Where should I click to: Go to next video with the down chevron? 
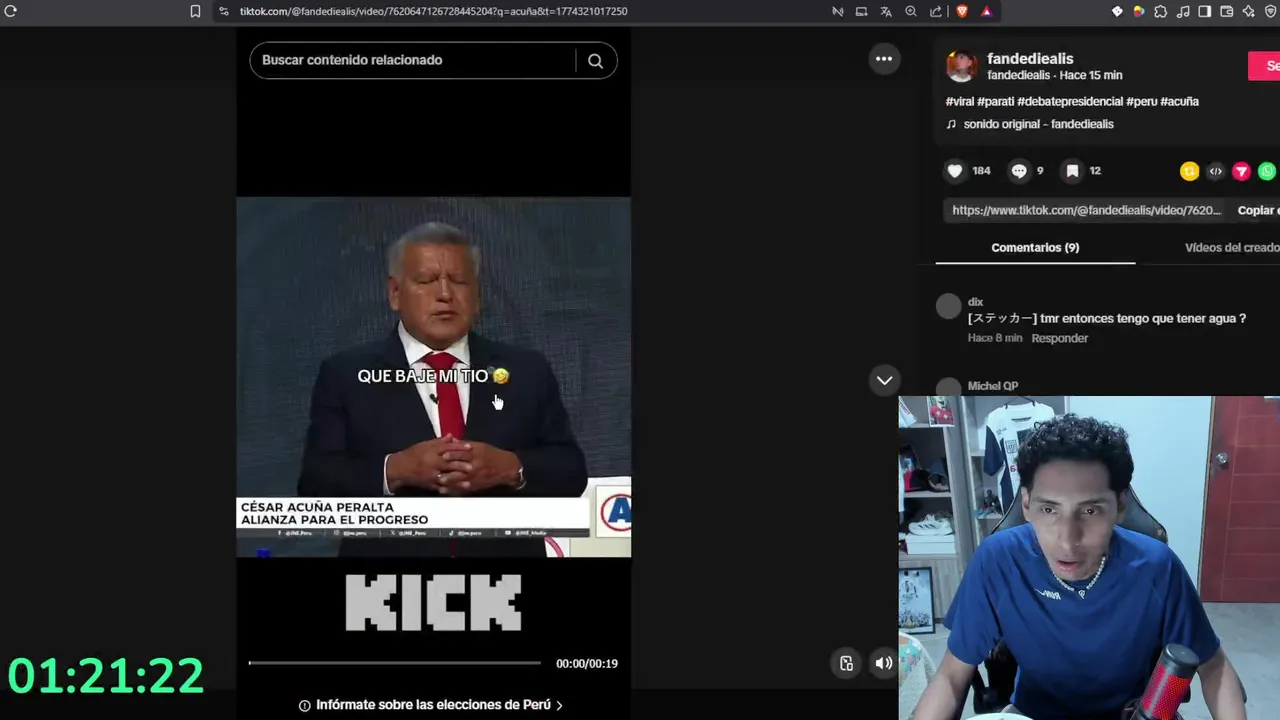[x=884, y=380]
